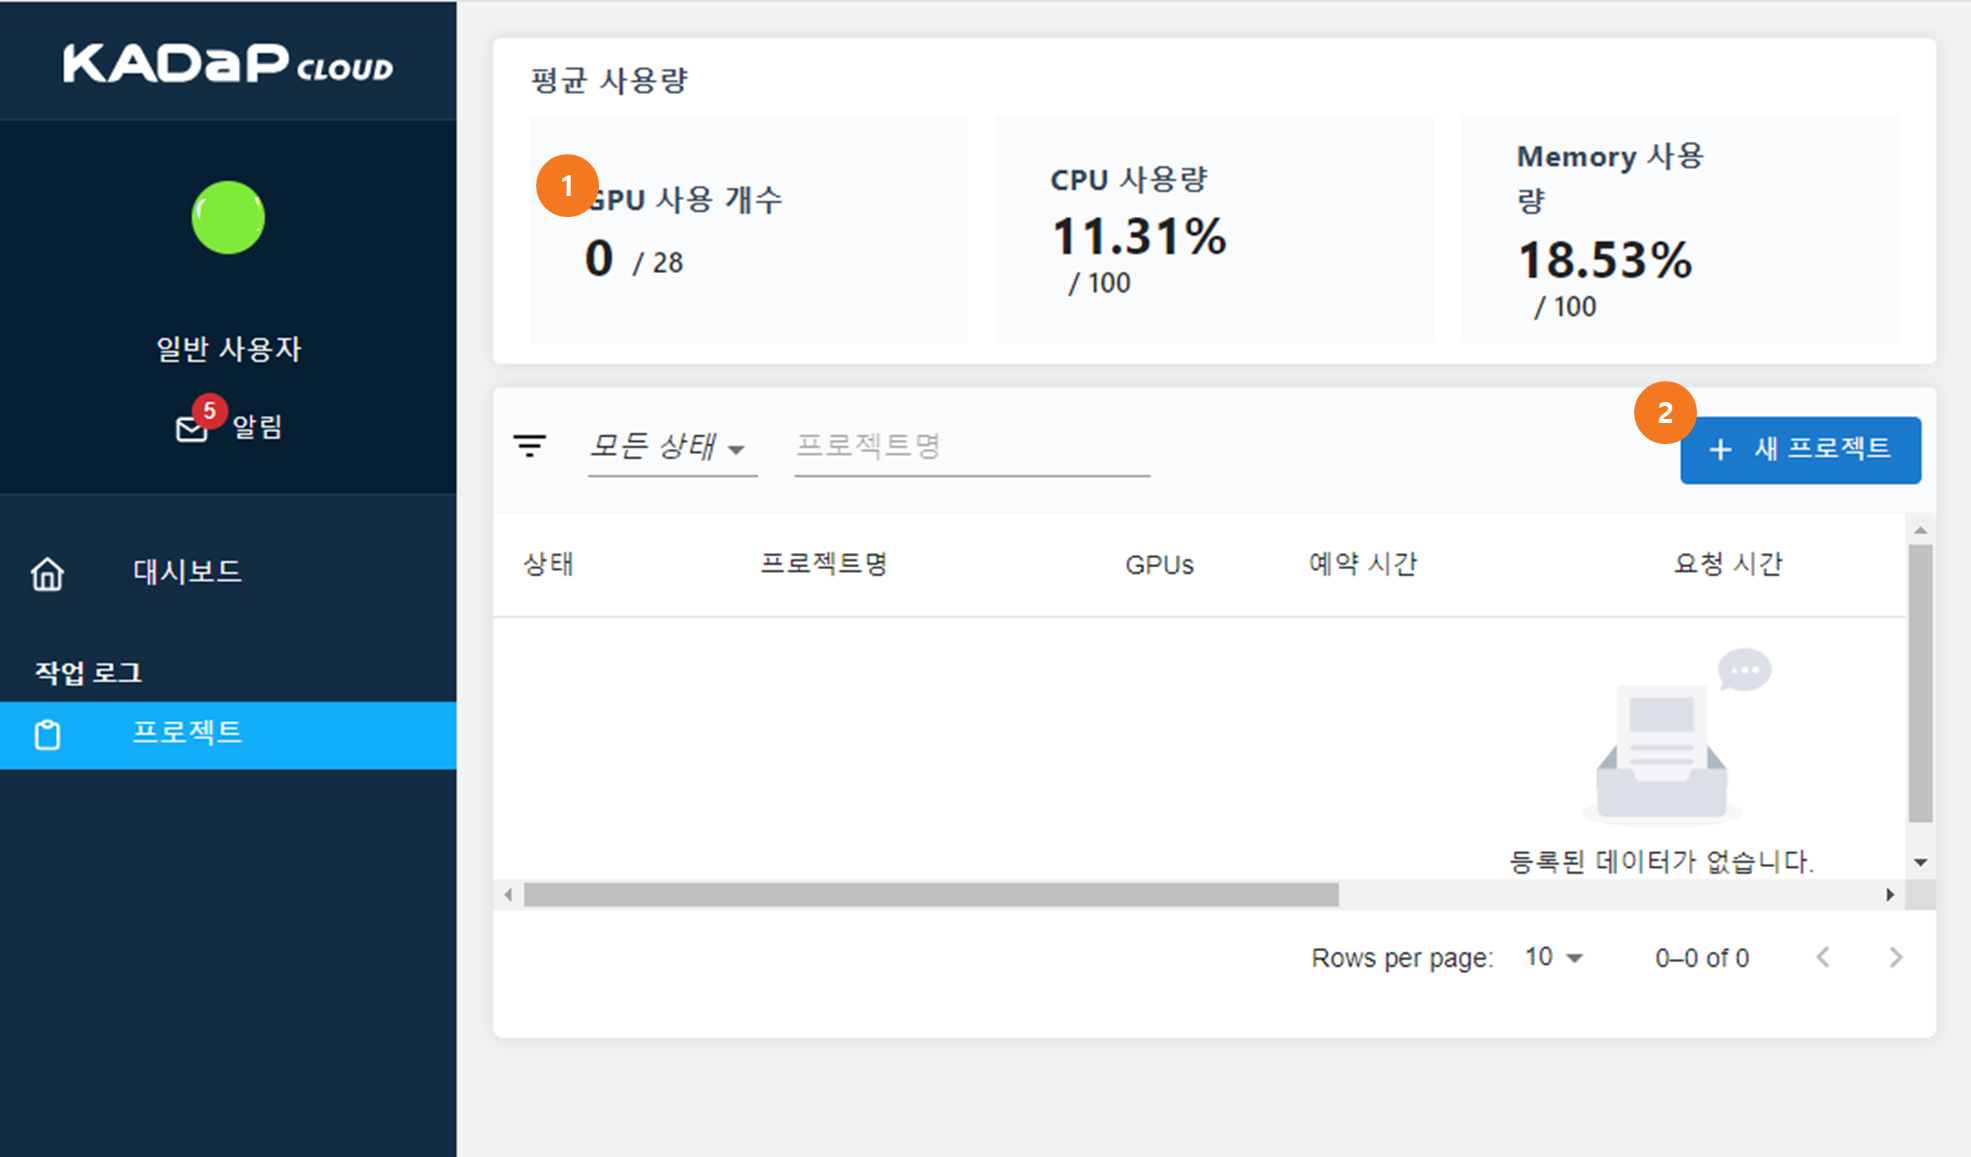Click the filter list icon
This screenshot has width=1971, height=1157.
pyautogui.click(x=529, y=446)
